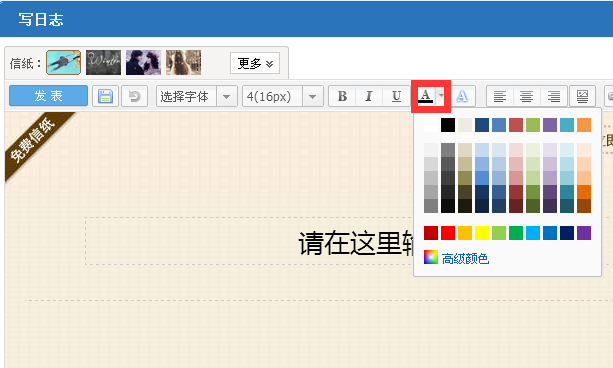The image size is (613, 368).
Task: Pick the standard sky blue color swatch
Action: [533, 233]
